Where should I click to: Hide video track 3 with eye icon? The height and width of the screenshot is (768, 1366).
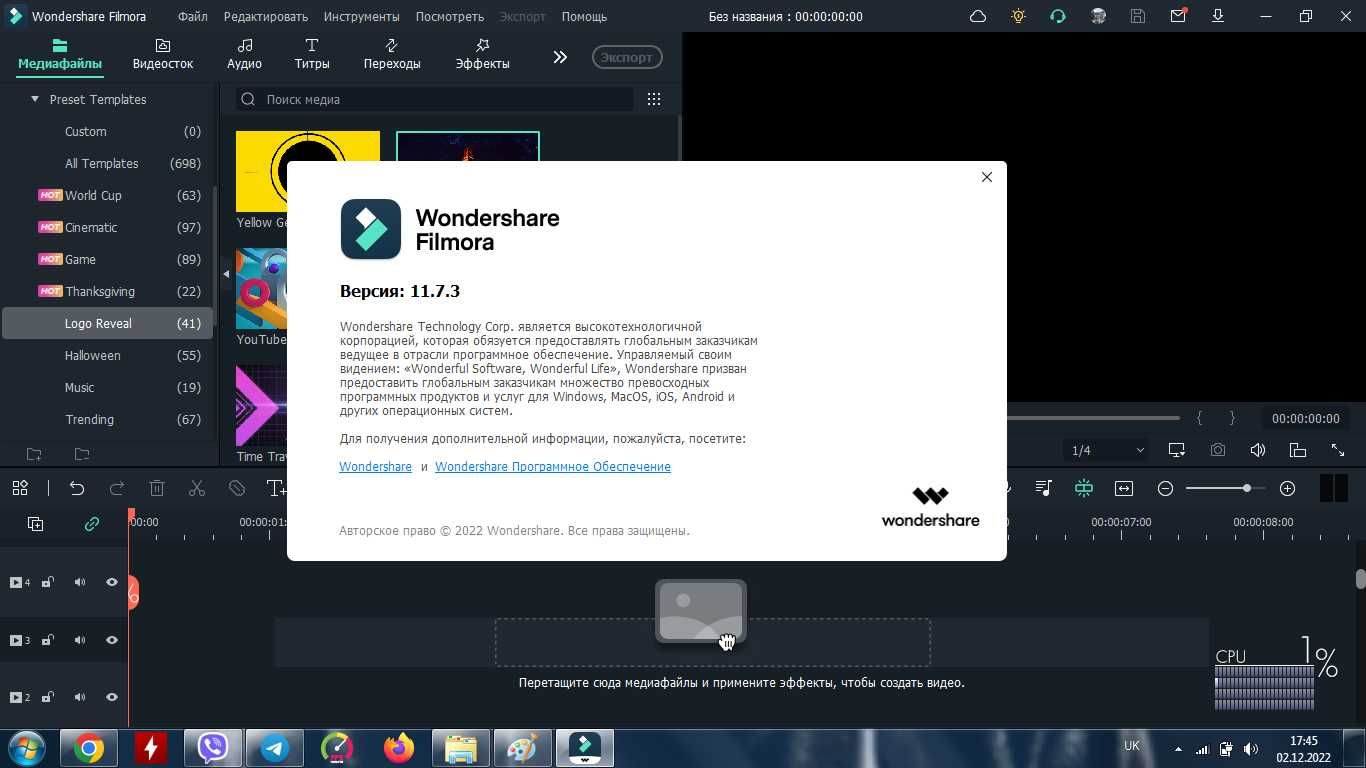tap(112, 640)
